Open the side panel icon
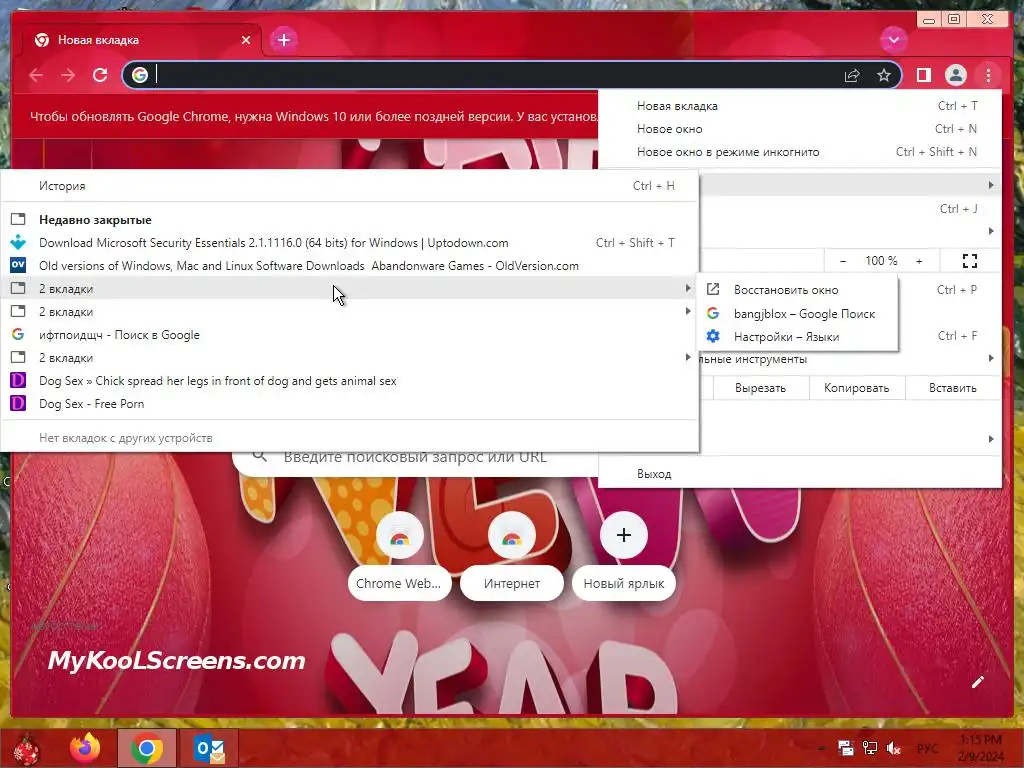This screenshot has width=1024, height=768. (923, 76)
